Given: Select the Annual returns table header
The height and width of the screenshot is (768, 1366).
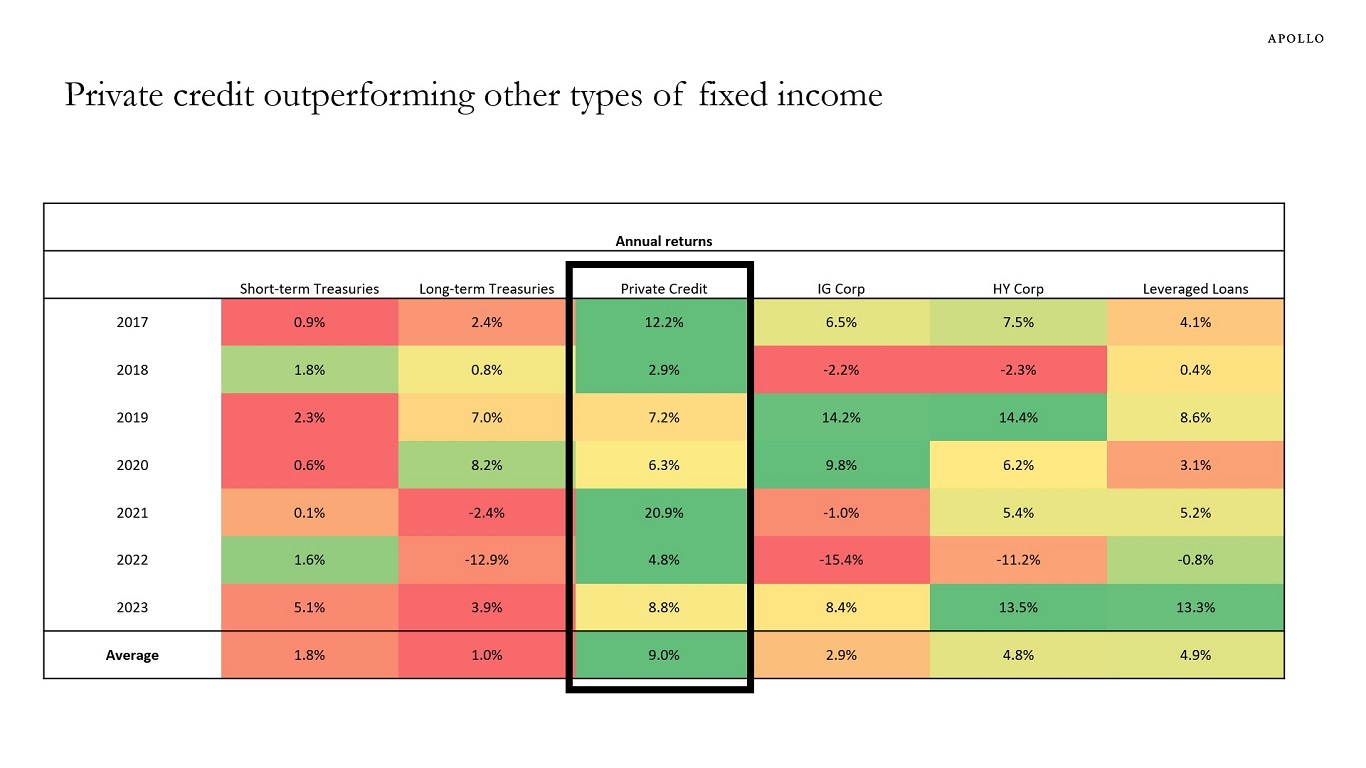Looking at the screenshot, I should [x=663, y=241].
